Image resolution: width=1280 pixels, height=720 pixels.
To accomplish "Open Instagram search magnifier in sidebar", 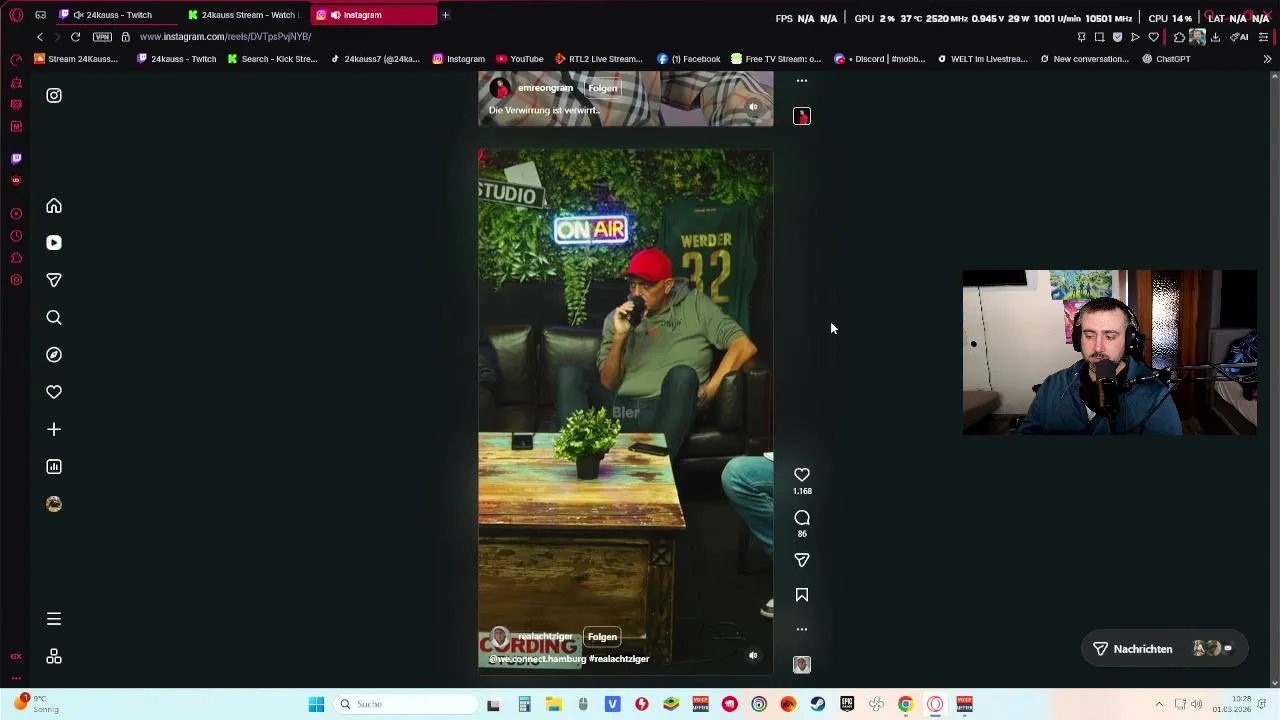I will pyautogui.click(x=54, y=317).
